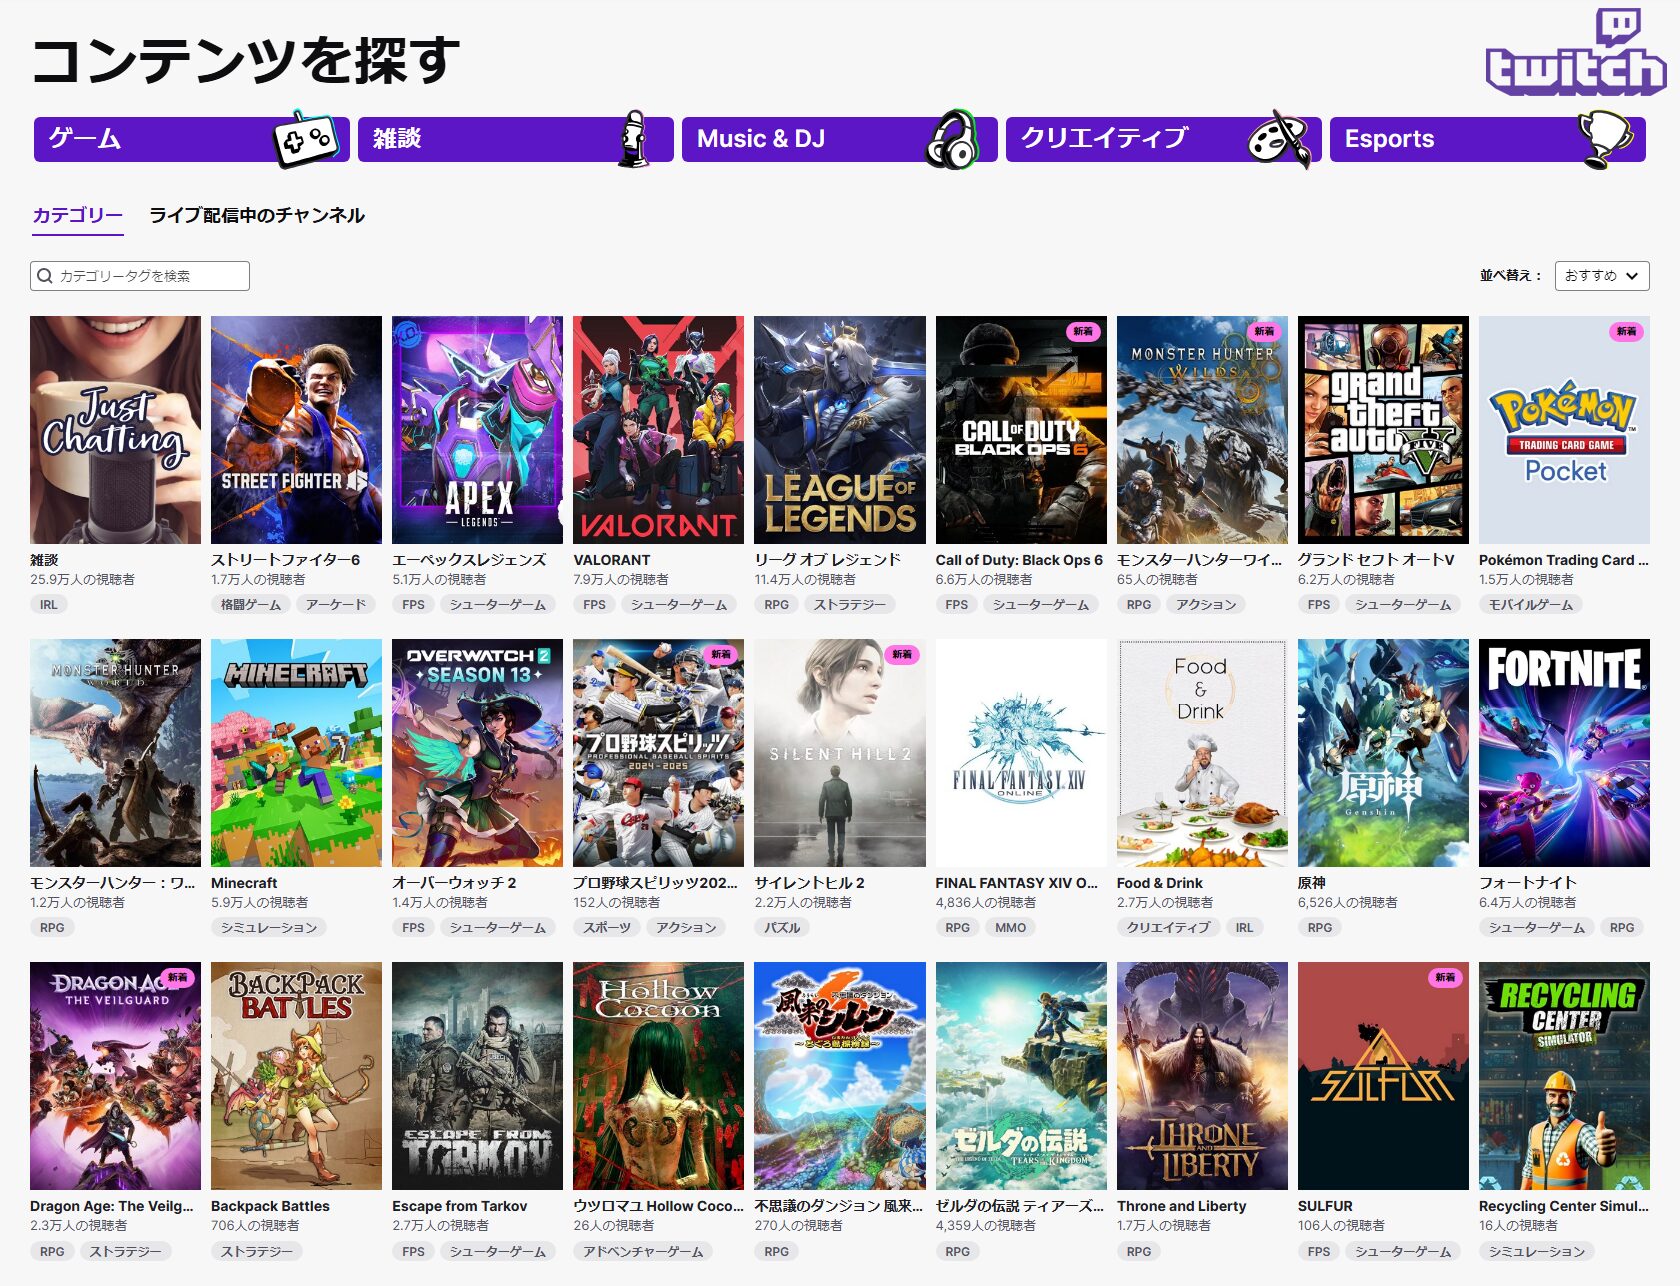Open the Fortnite cover art
1680x1286 pixels.
point(1564,753)
